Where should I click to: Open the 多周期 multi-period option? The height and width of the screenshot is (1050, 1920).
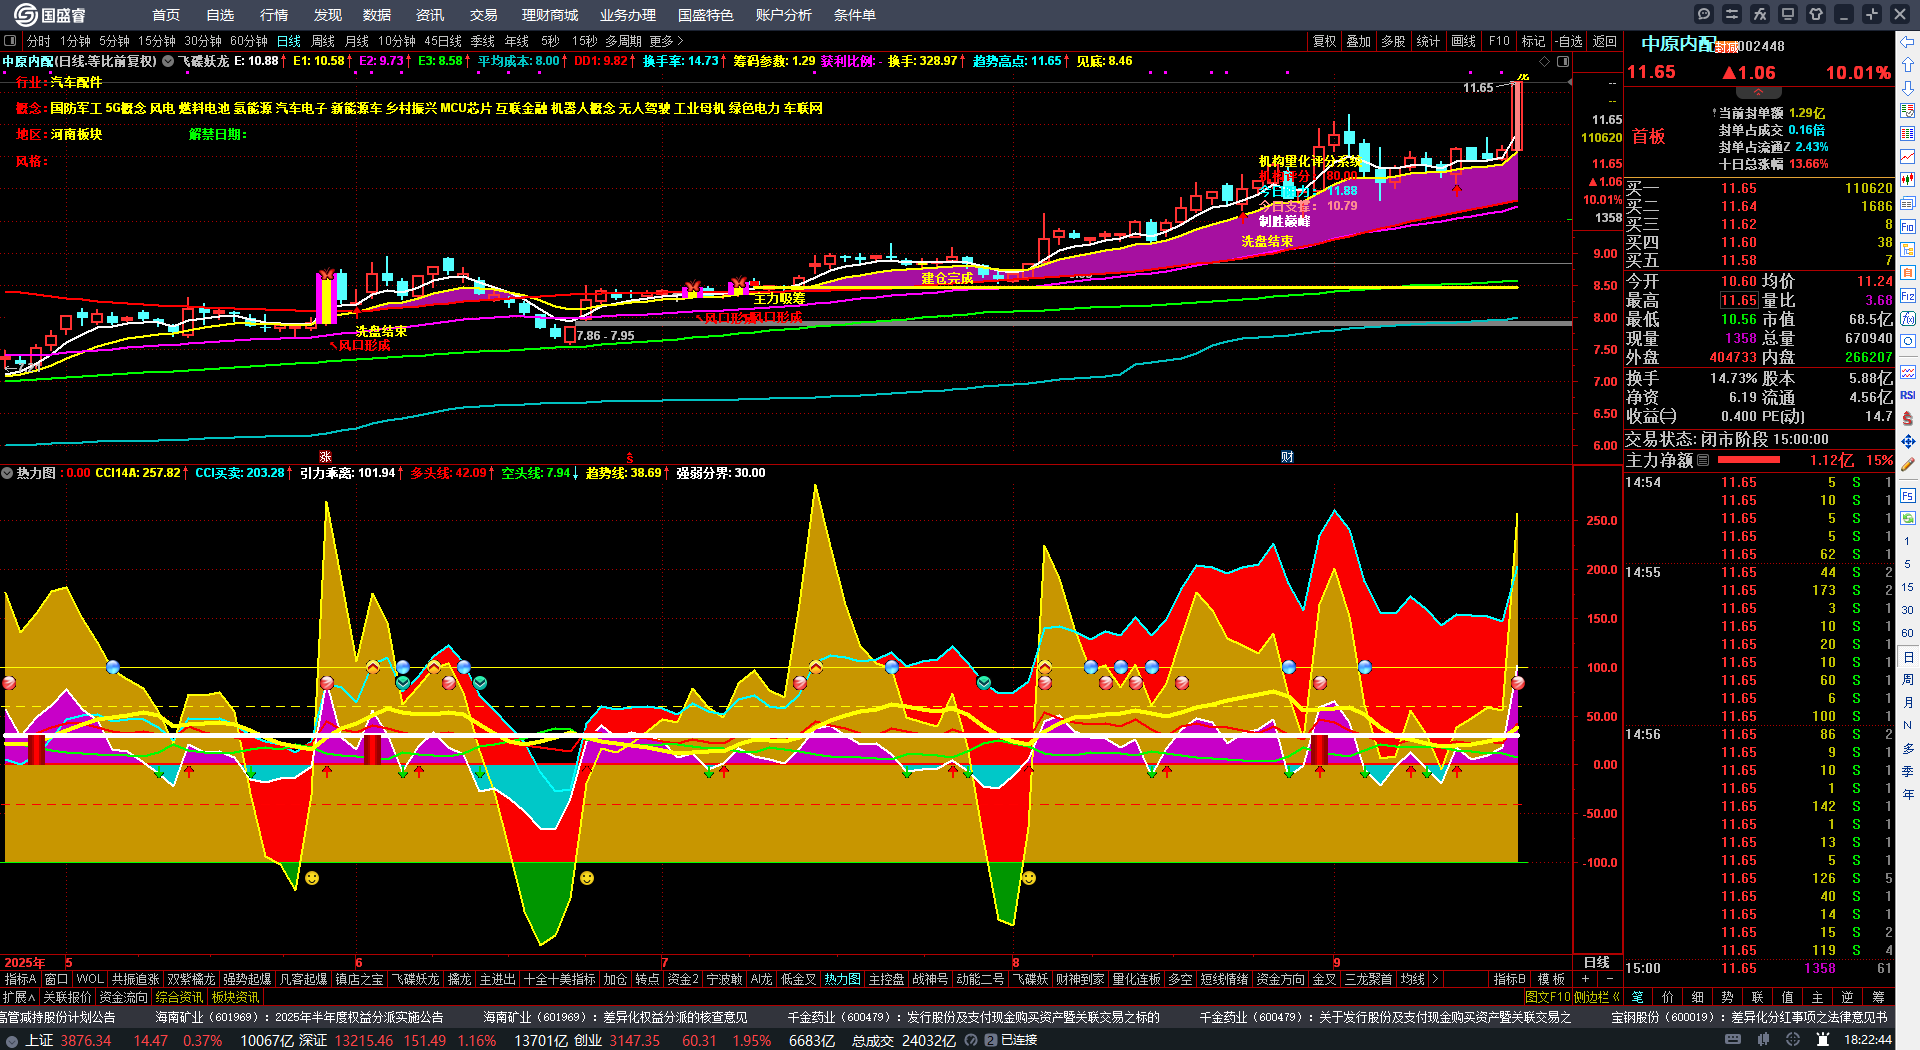pos(623,41)
